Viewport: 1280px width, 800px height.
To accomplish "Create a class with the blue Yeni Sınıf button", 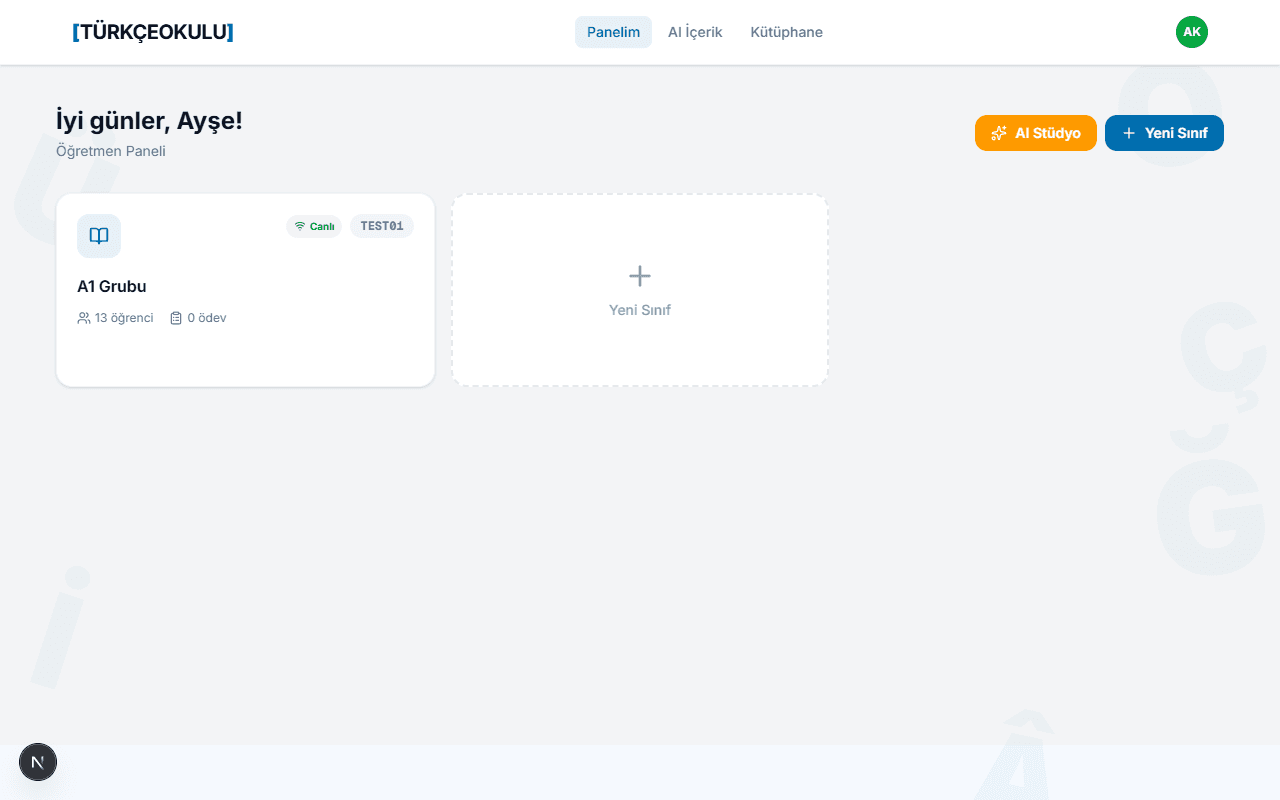I will click(1164, 133).
